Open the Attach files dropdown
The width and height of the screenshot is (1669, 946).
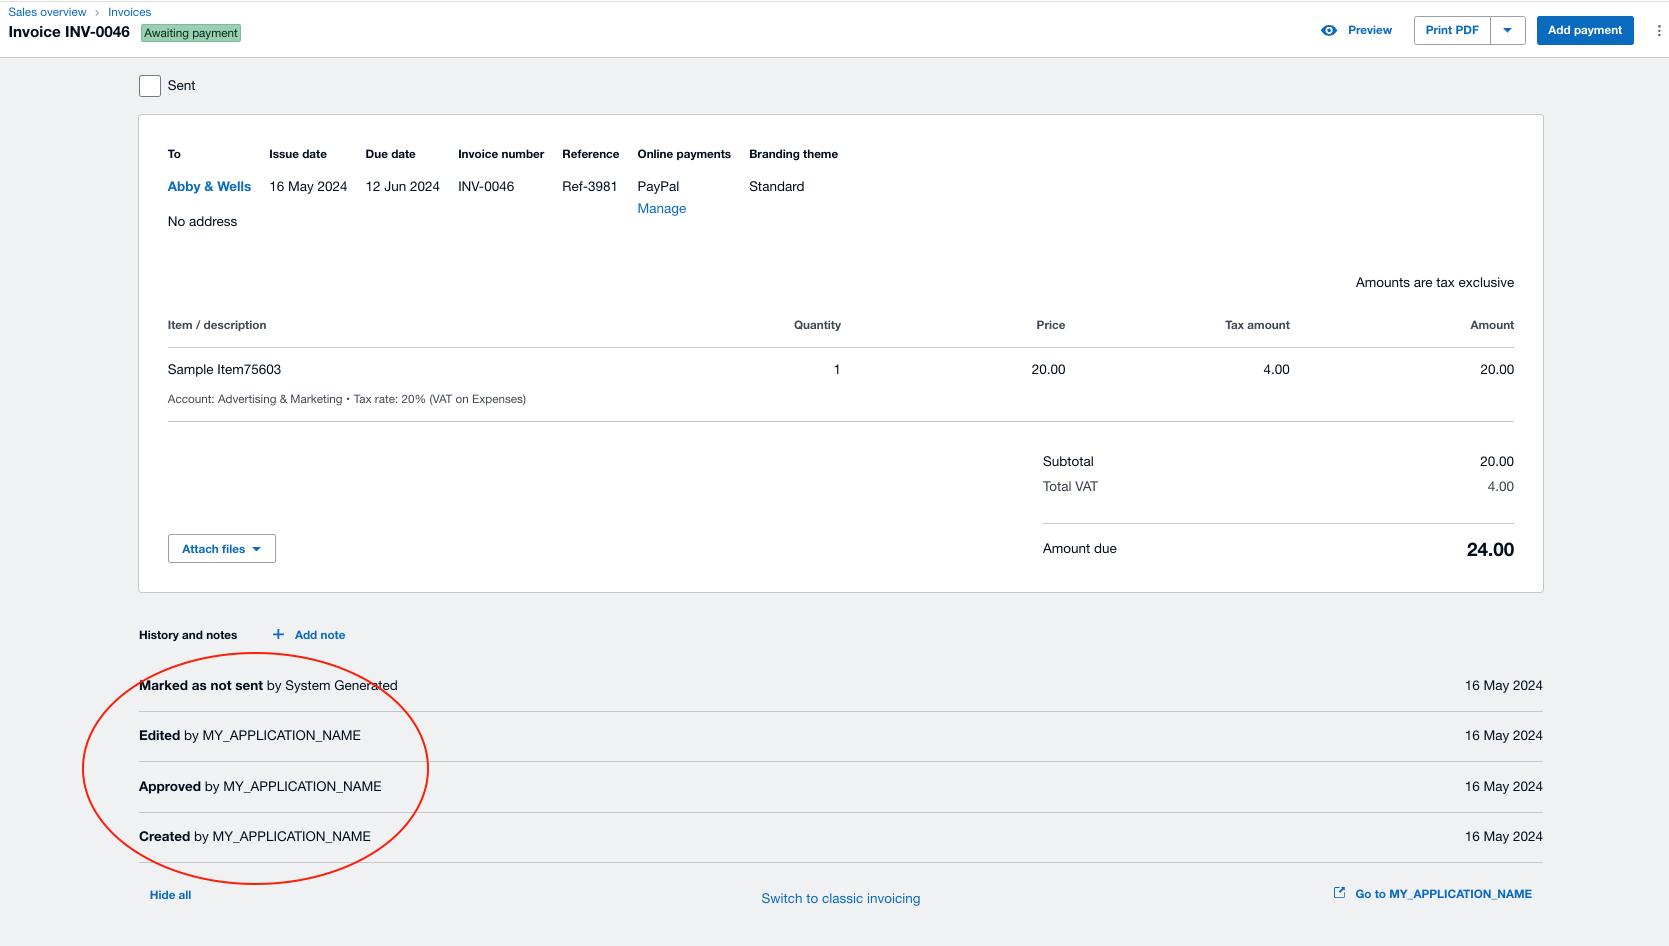[221, 548]
